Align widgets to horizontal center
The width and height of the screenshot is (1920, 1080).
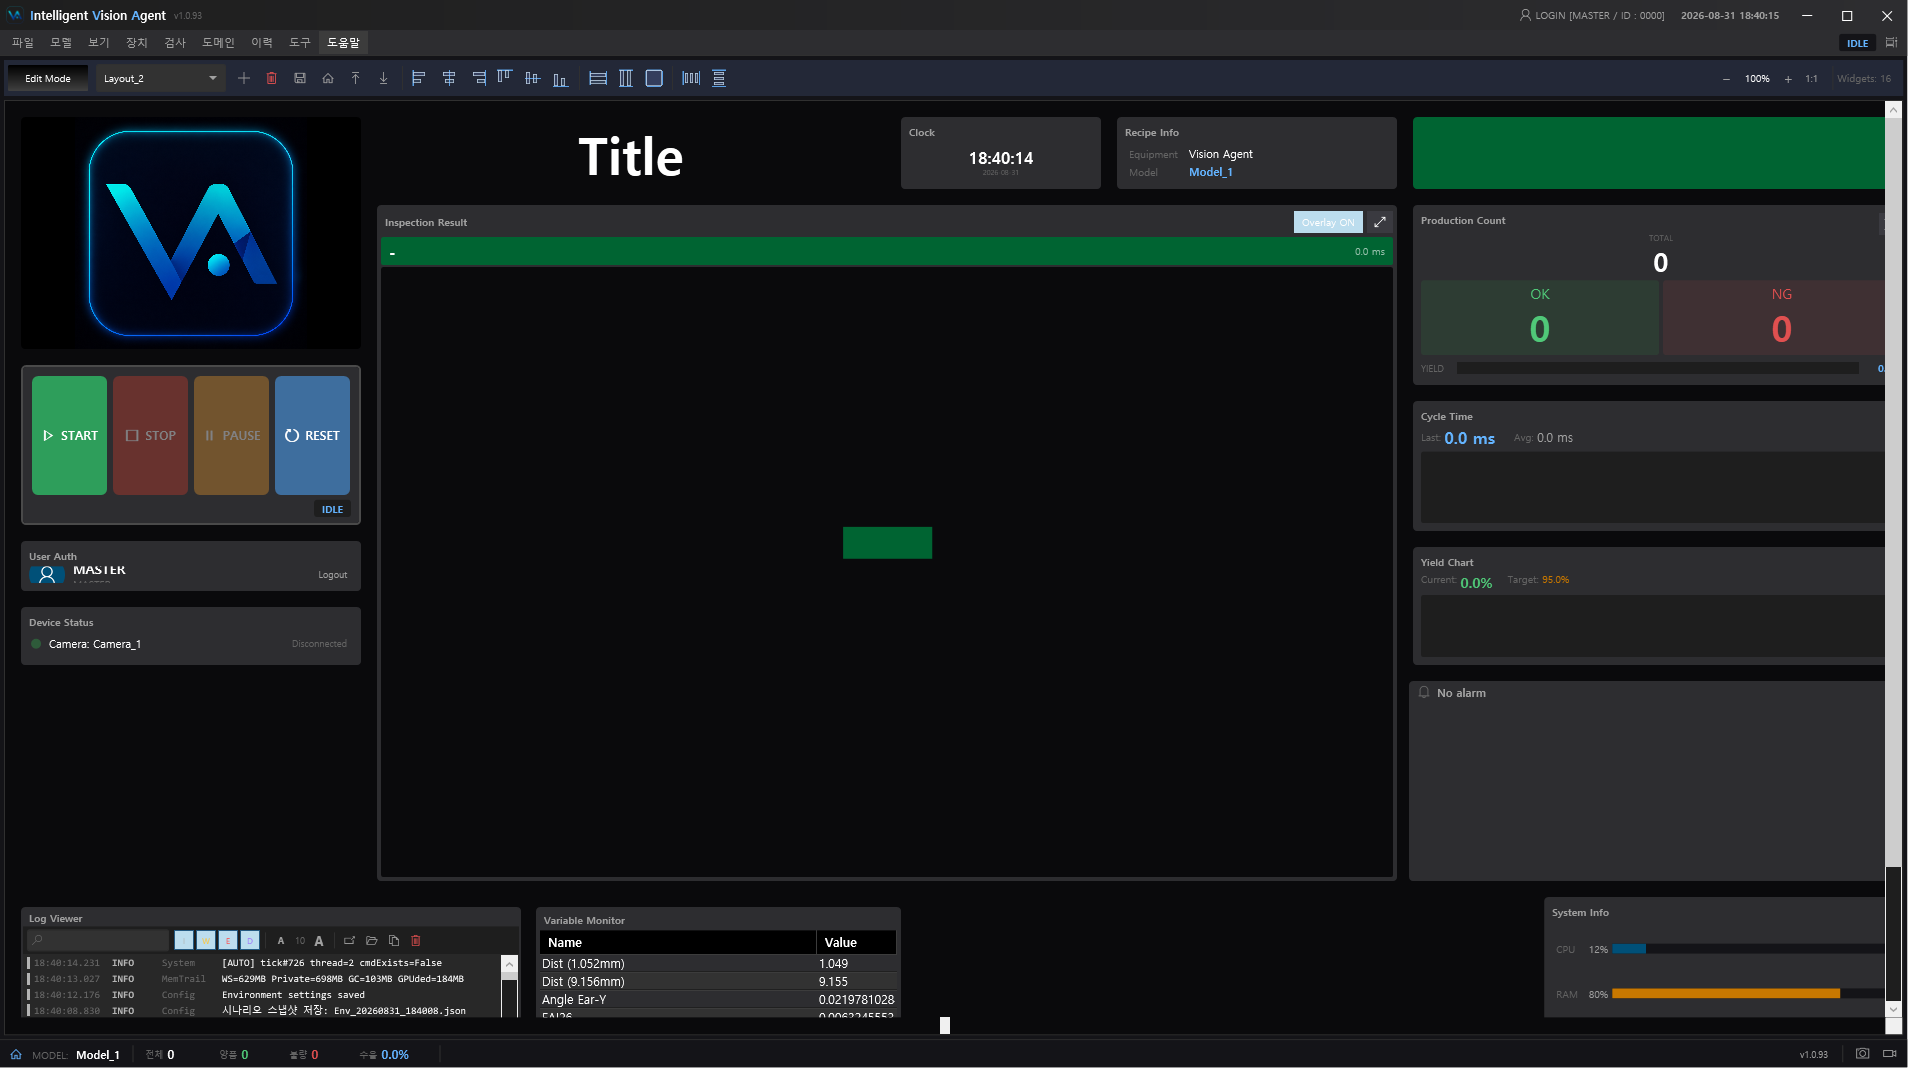(x=449, y=79)
